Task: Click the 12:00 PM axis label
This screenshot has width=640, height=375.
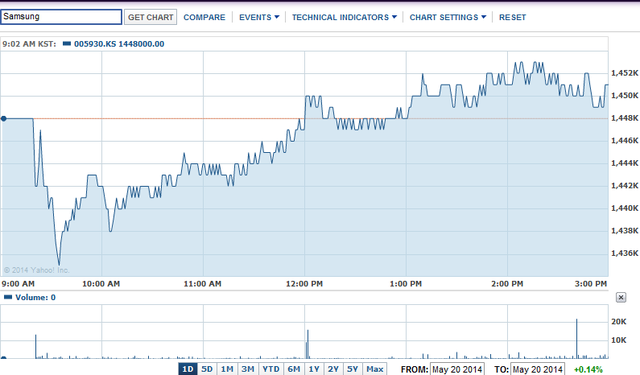Action: point(304,284)
